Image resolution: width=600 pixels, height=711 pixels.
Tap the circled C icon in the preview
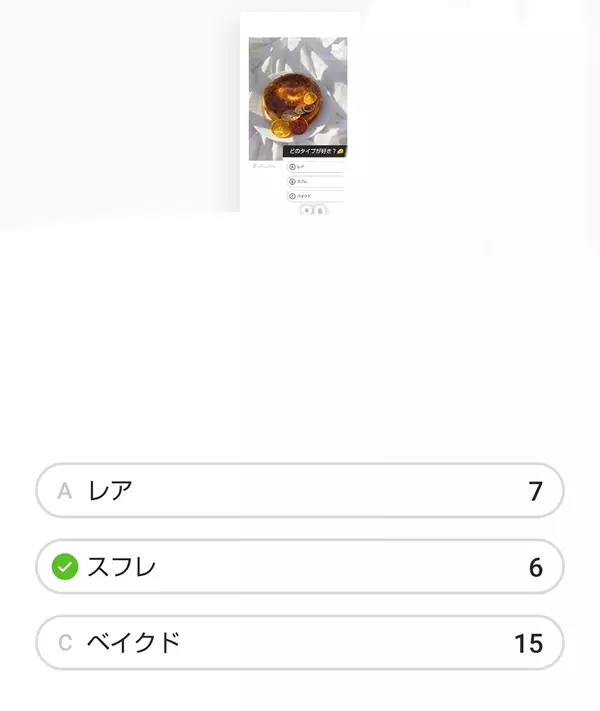(x=292, y=196)
